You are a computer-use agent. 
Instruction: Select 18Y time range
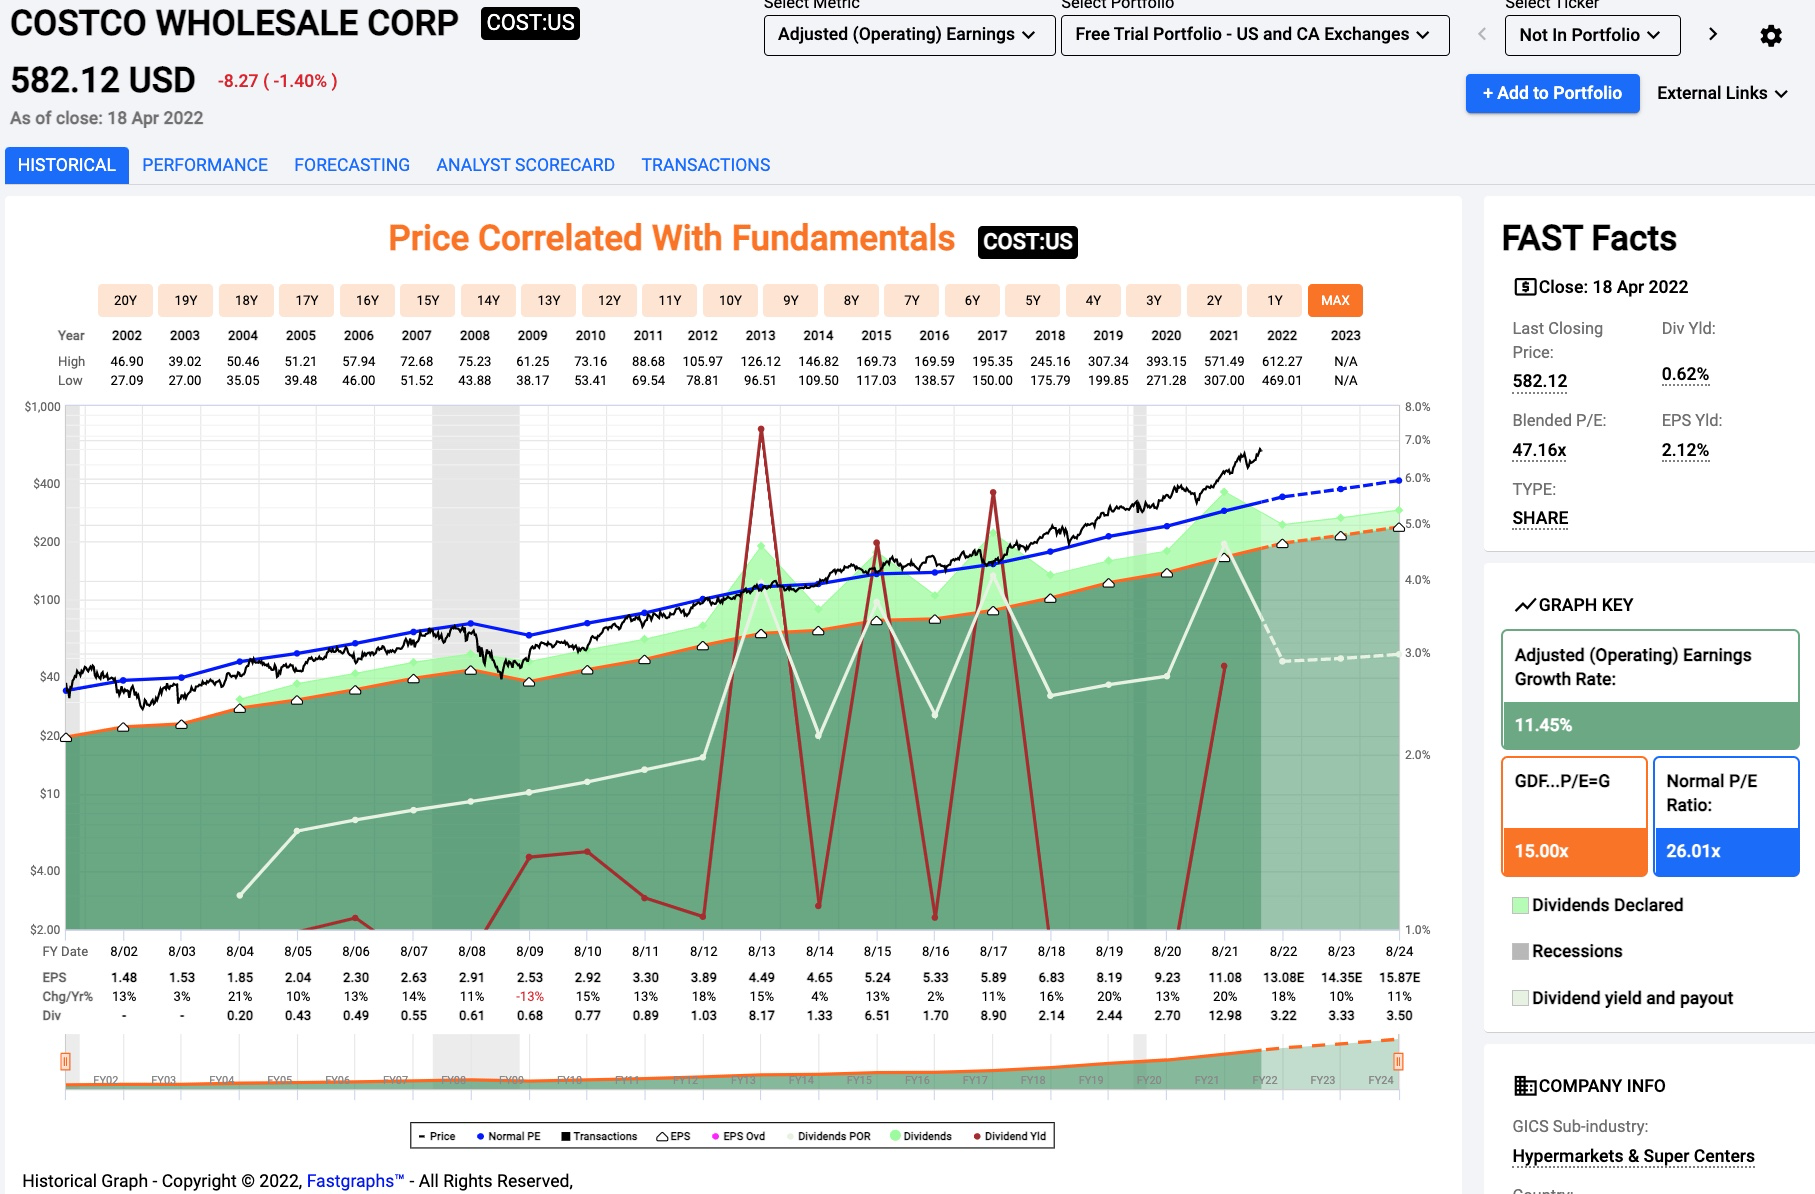246,300
